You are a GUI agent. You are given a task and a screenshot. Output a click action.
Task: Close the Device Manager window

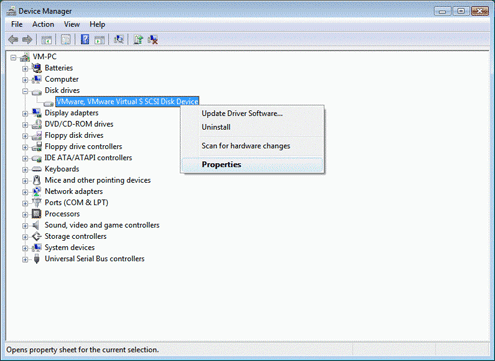[x=480, y=11]
